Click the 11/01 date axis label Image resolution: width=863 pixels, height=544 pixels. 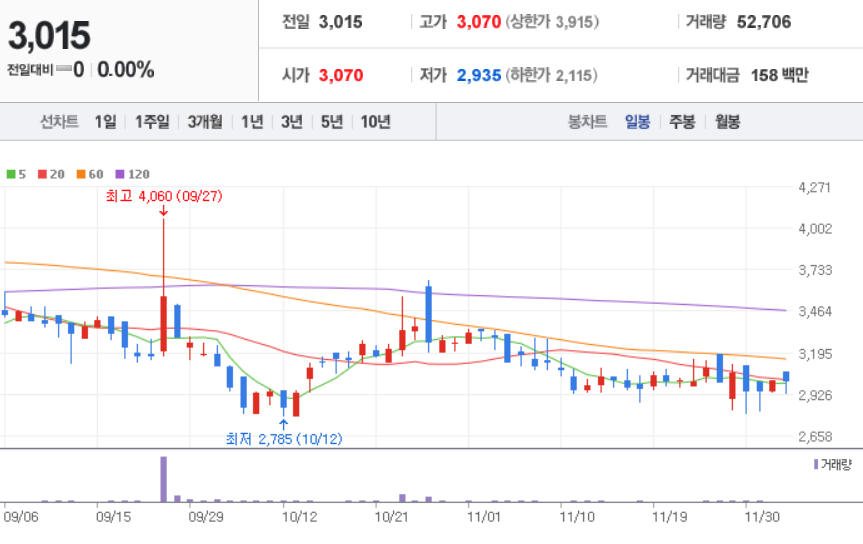(484, 517)
